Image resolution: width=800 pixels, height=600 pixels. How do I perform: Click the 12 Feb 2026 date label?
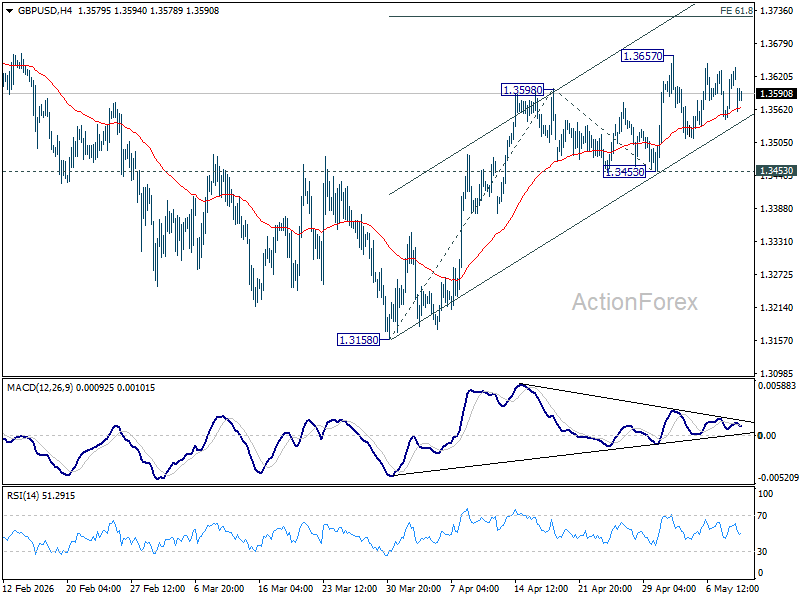(x=29, y=589)
